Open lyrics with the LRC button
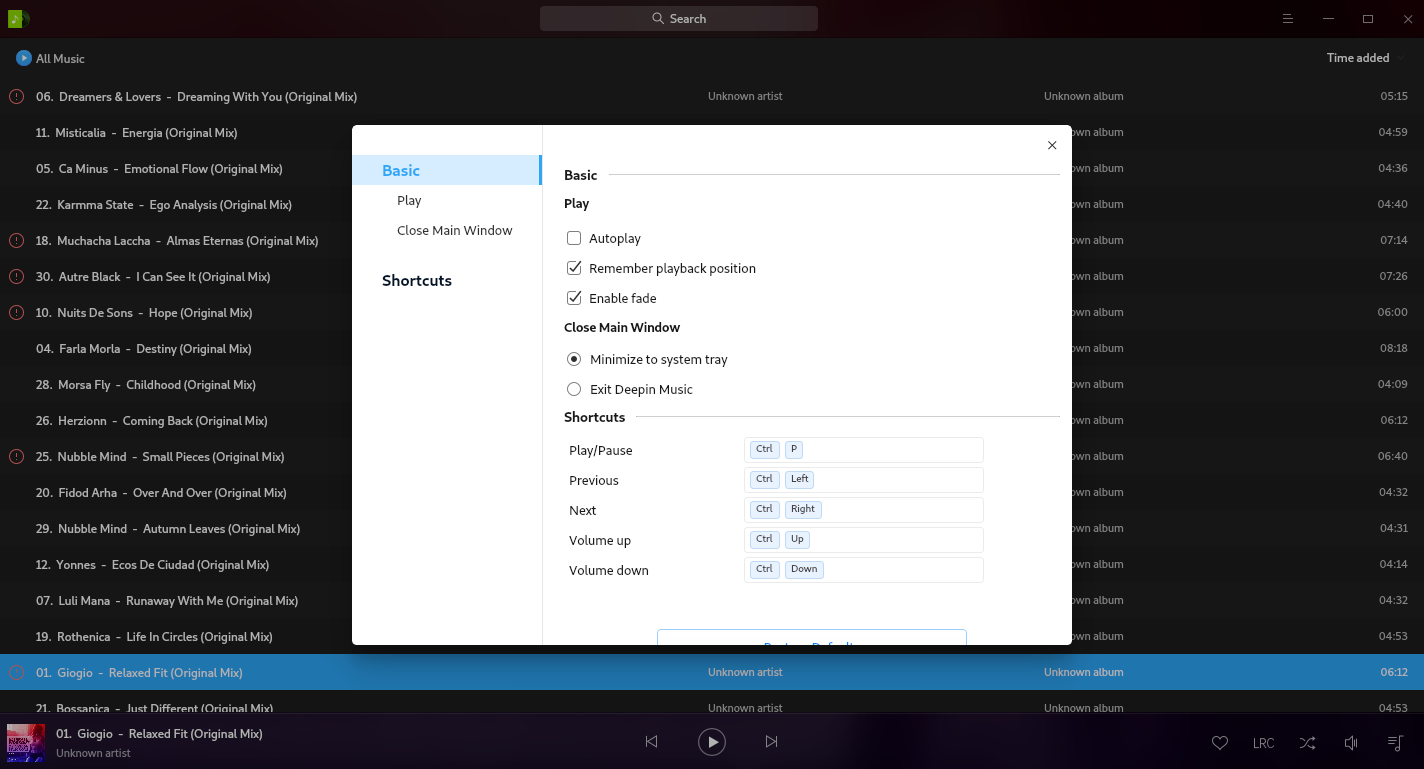The image size is (1424, 769). coord(1263,743)
